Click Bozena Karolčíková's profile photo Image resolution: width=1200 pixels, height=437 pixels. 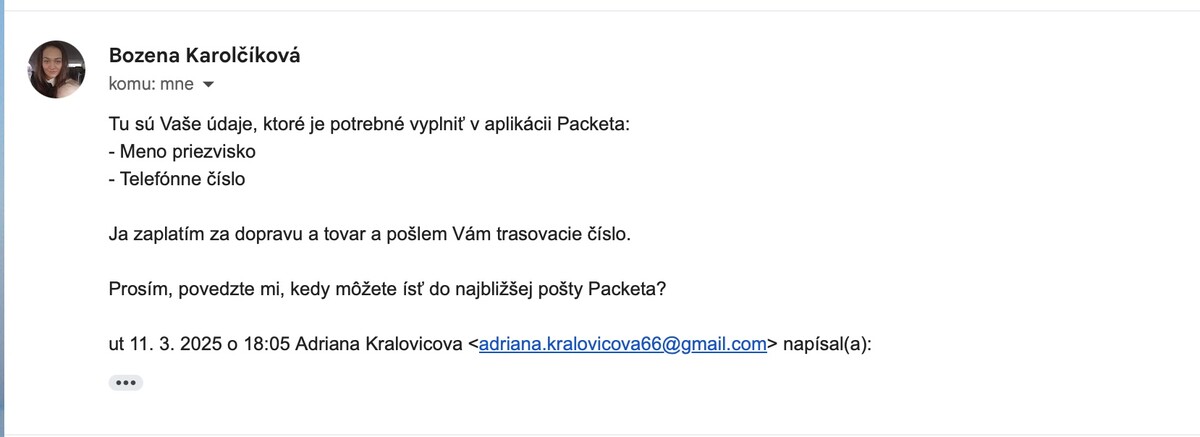[56, 69]
